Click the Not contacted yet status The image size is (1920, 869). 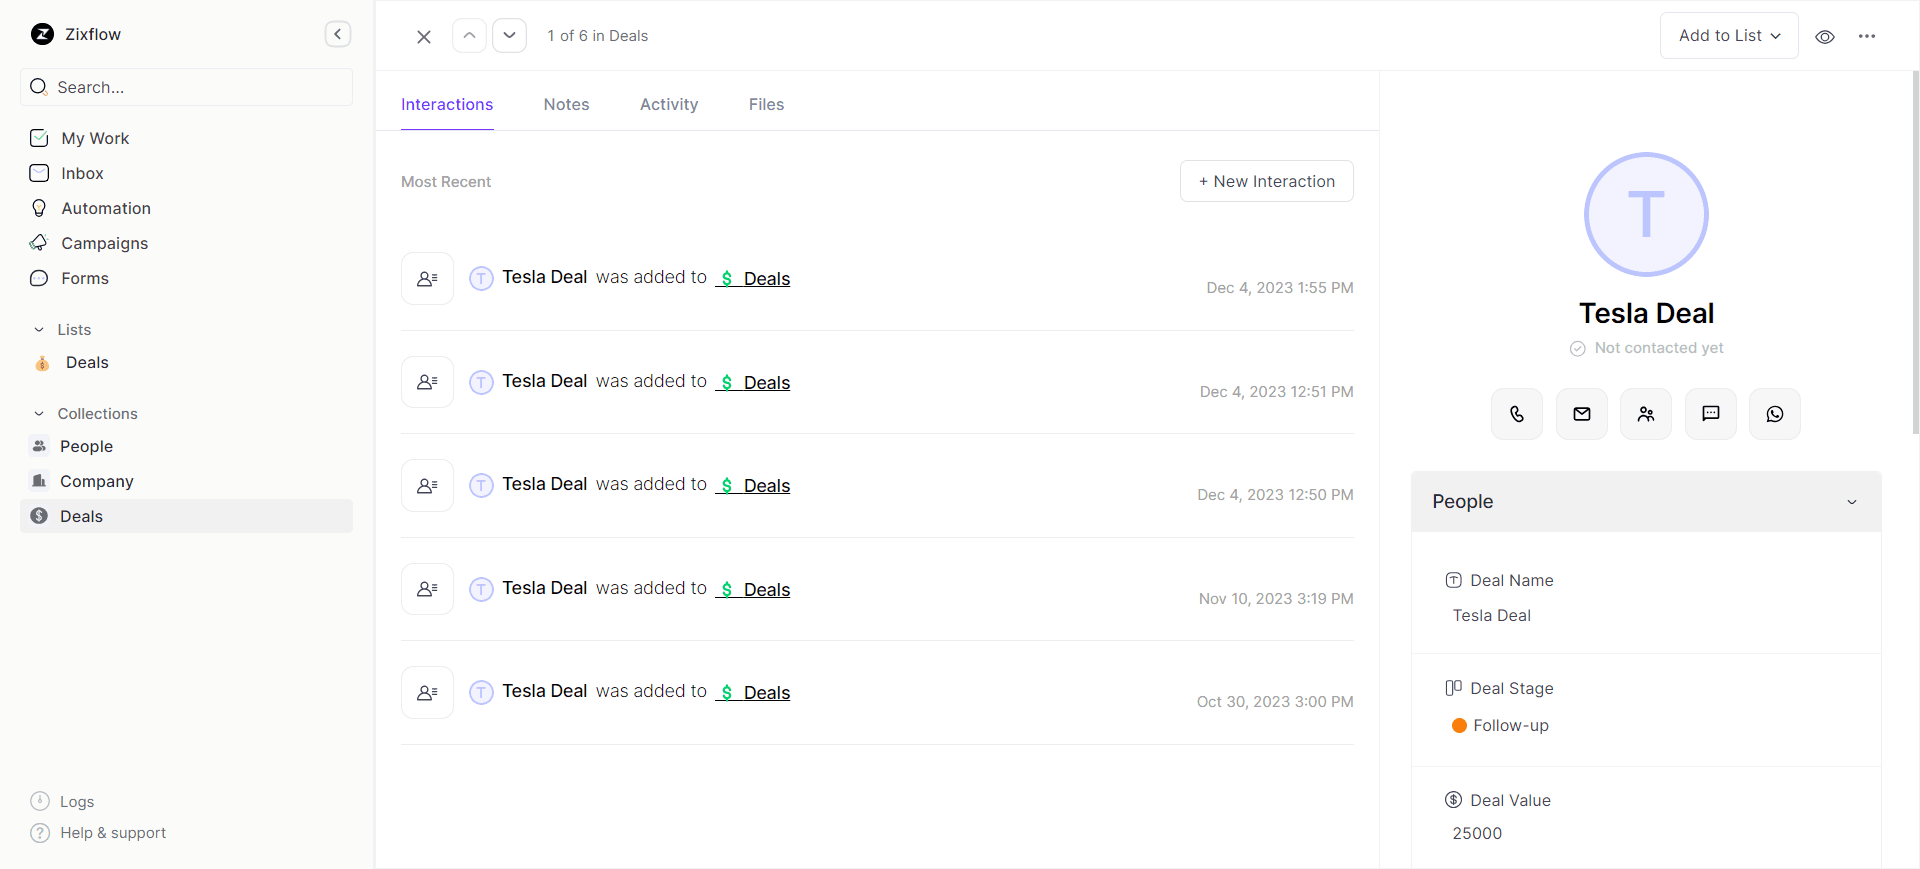pyautogui.click(x=1646, y=348)
